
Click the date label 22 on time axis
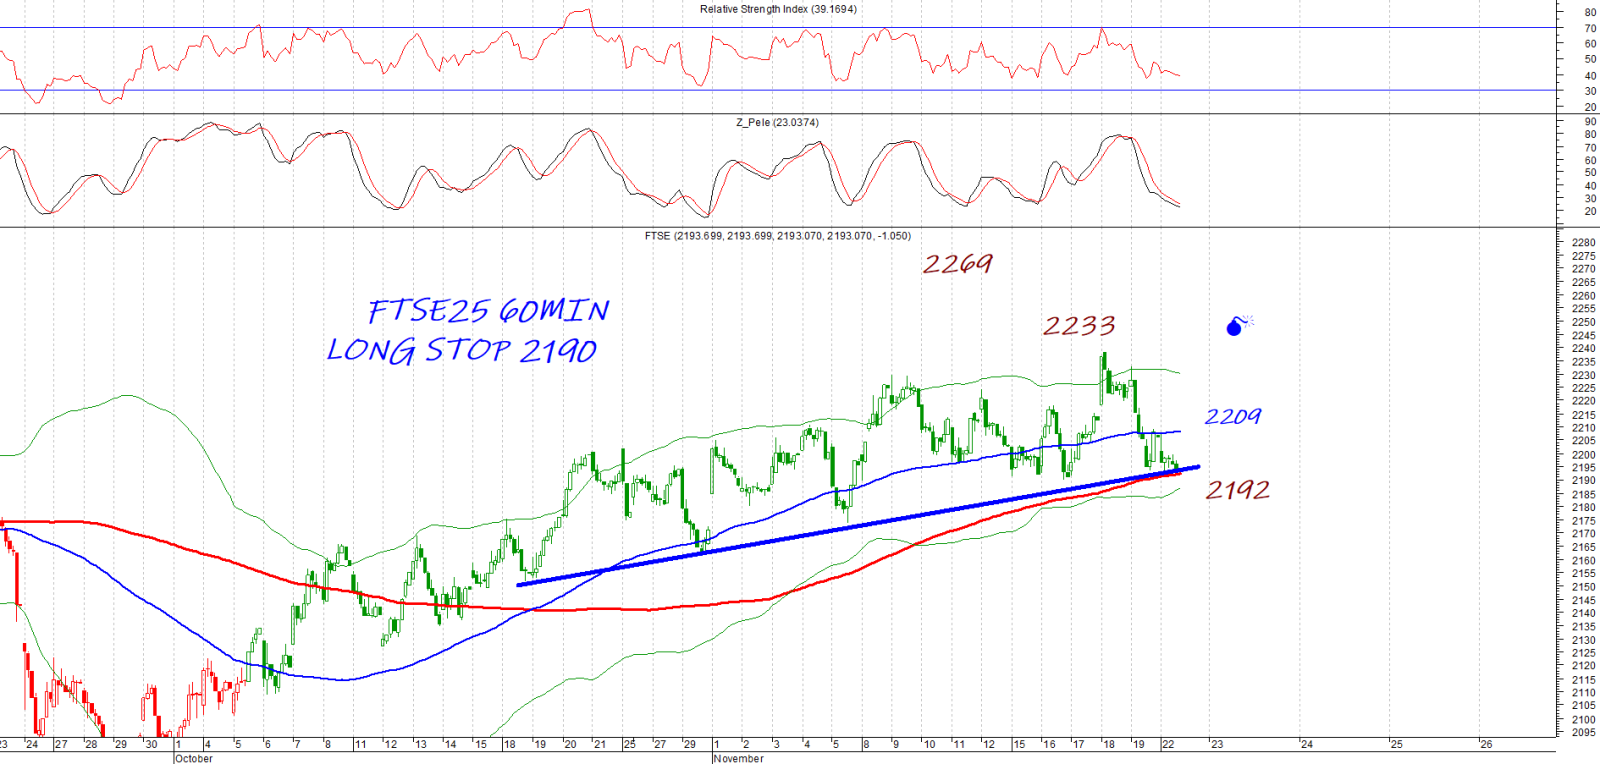coord(1168,744)
